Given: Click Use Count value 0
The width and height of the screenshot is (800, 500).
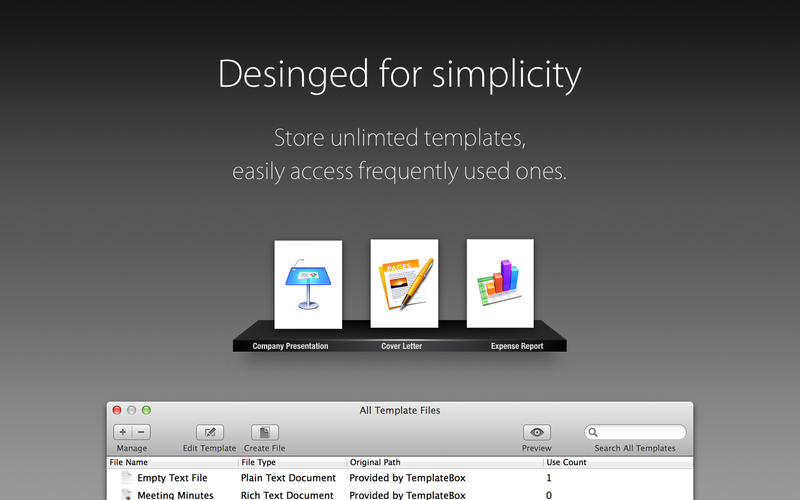Looking at the screenshot, I should tap(549, 495).
